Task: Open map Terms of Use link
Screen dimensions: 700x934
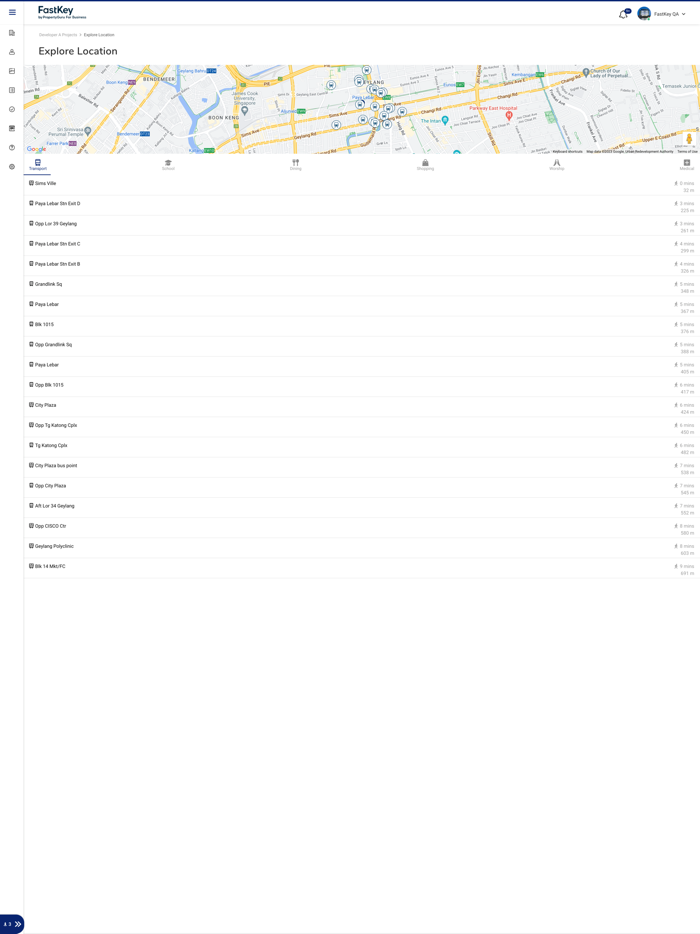Action: click(687, 151)
